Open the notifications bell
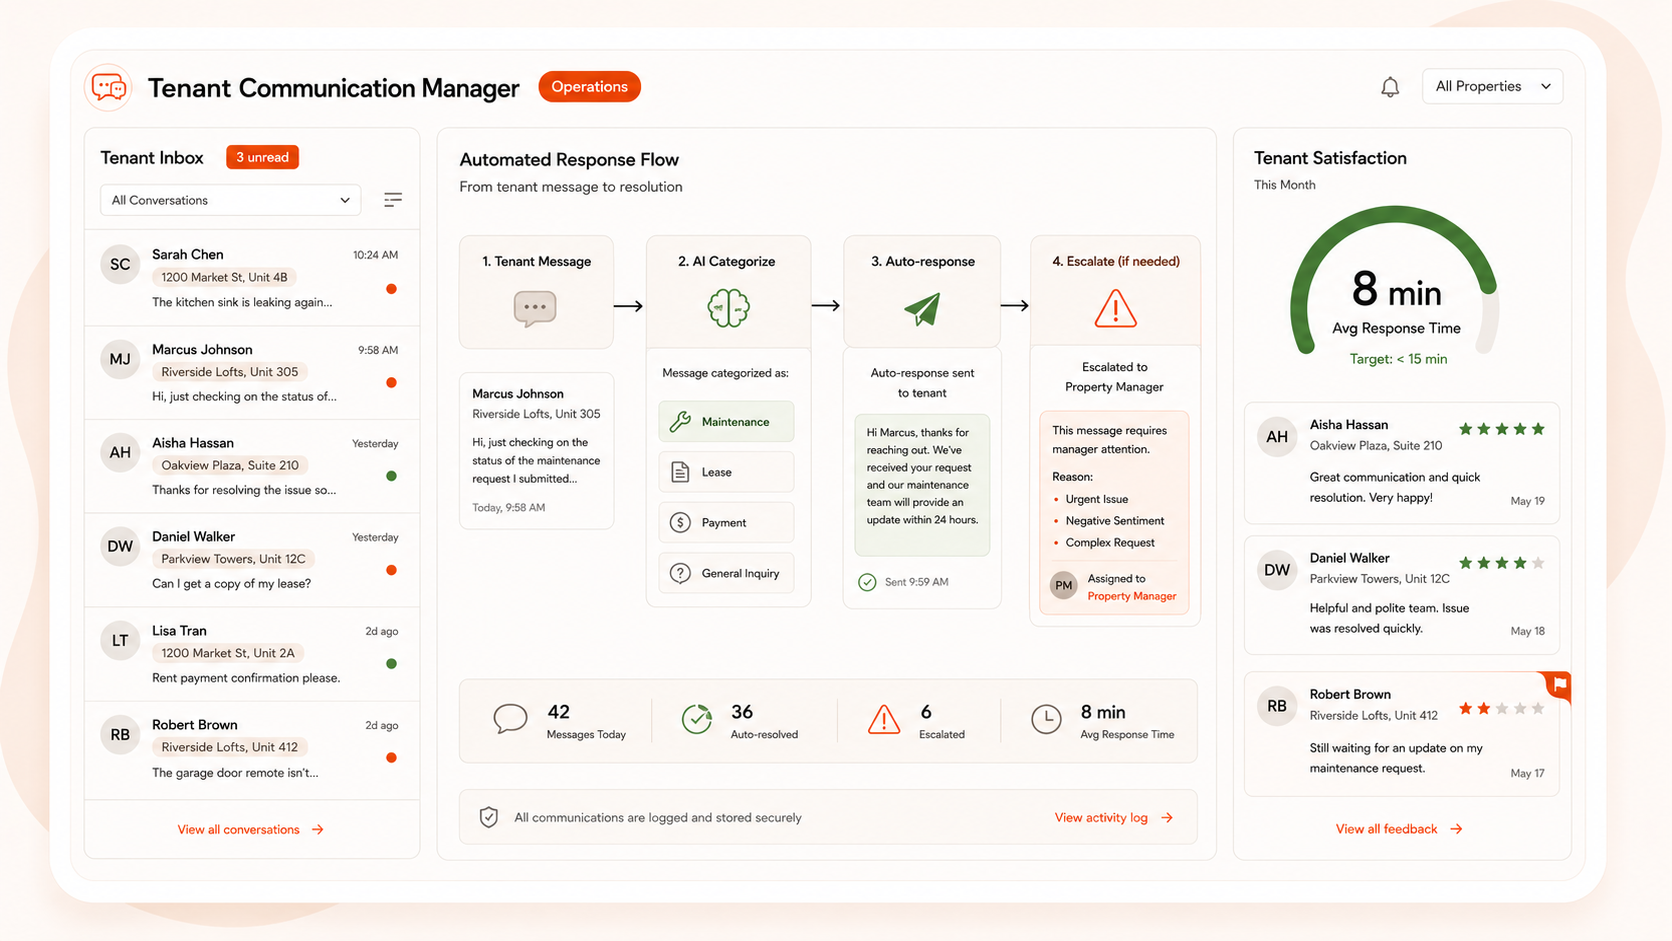The width and height of the screenshot is (1672, 941). click(x=1390, y=87)
